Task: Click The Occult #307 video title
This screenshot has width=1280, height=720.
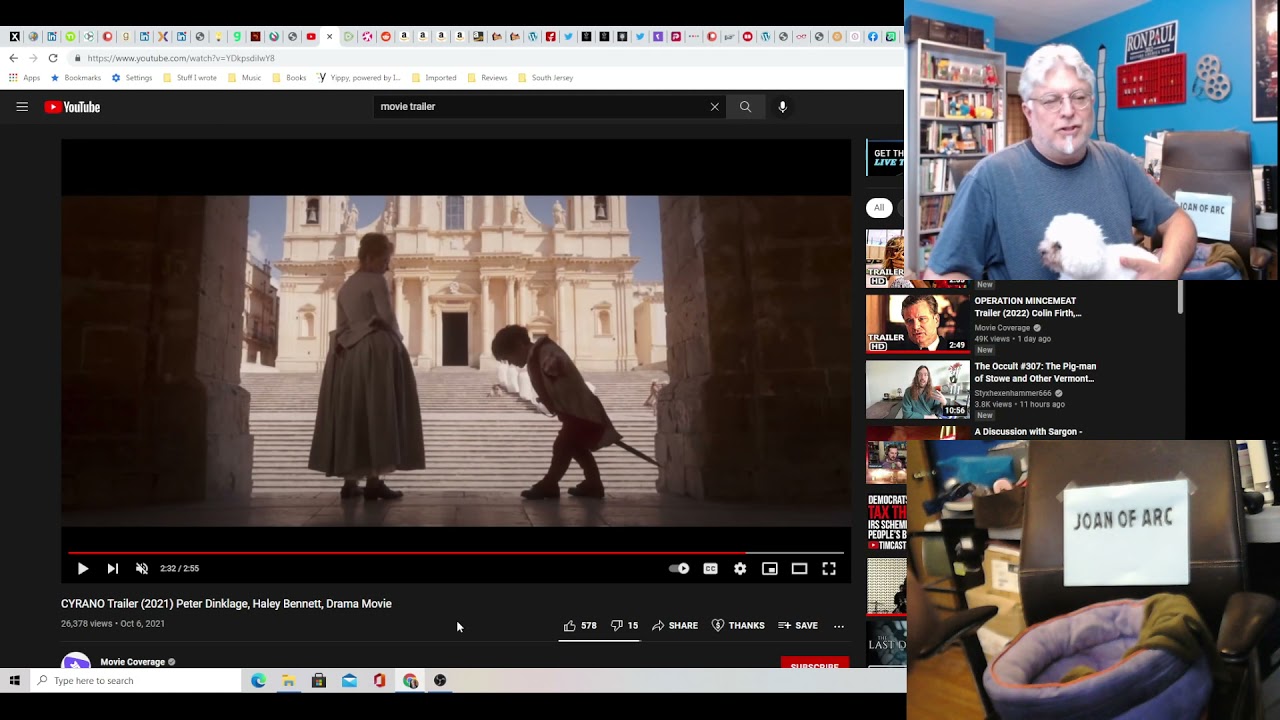Action: point(1035,373)
